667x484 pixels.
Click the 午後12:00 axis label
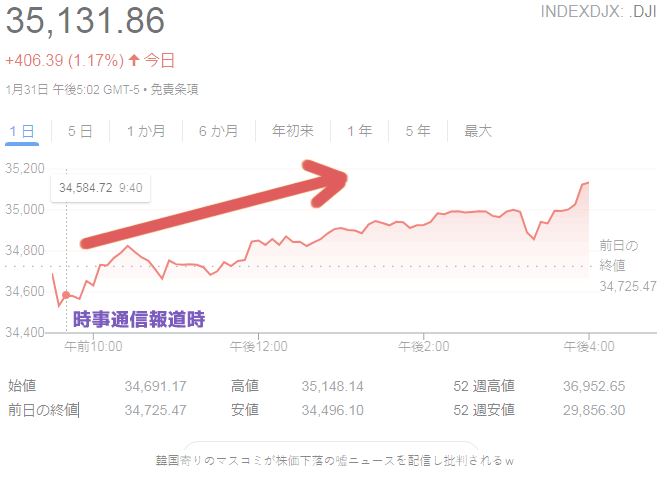coord(258,347)
